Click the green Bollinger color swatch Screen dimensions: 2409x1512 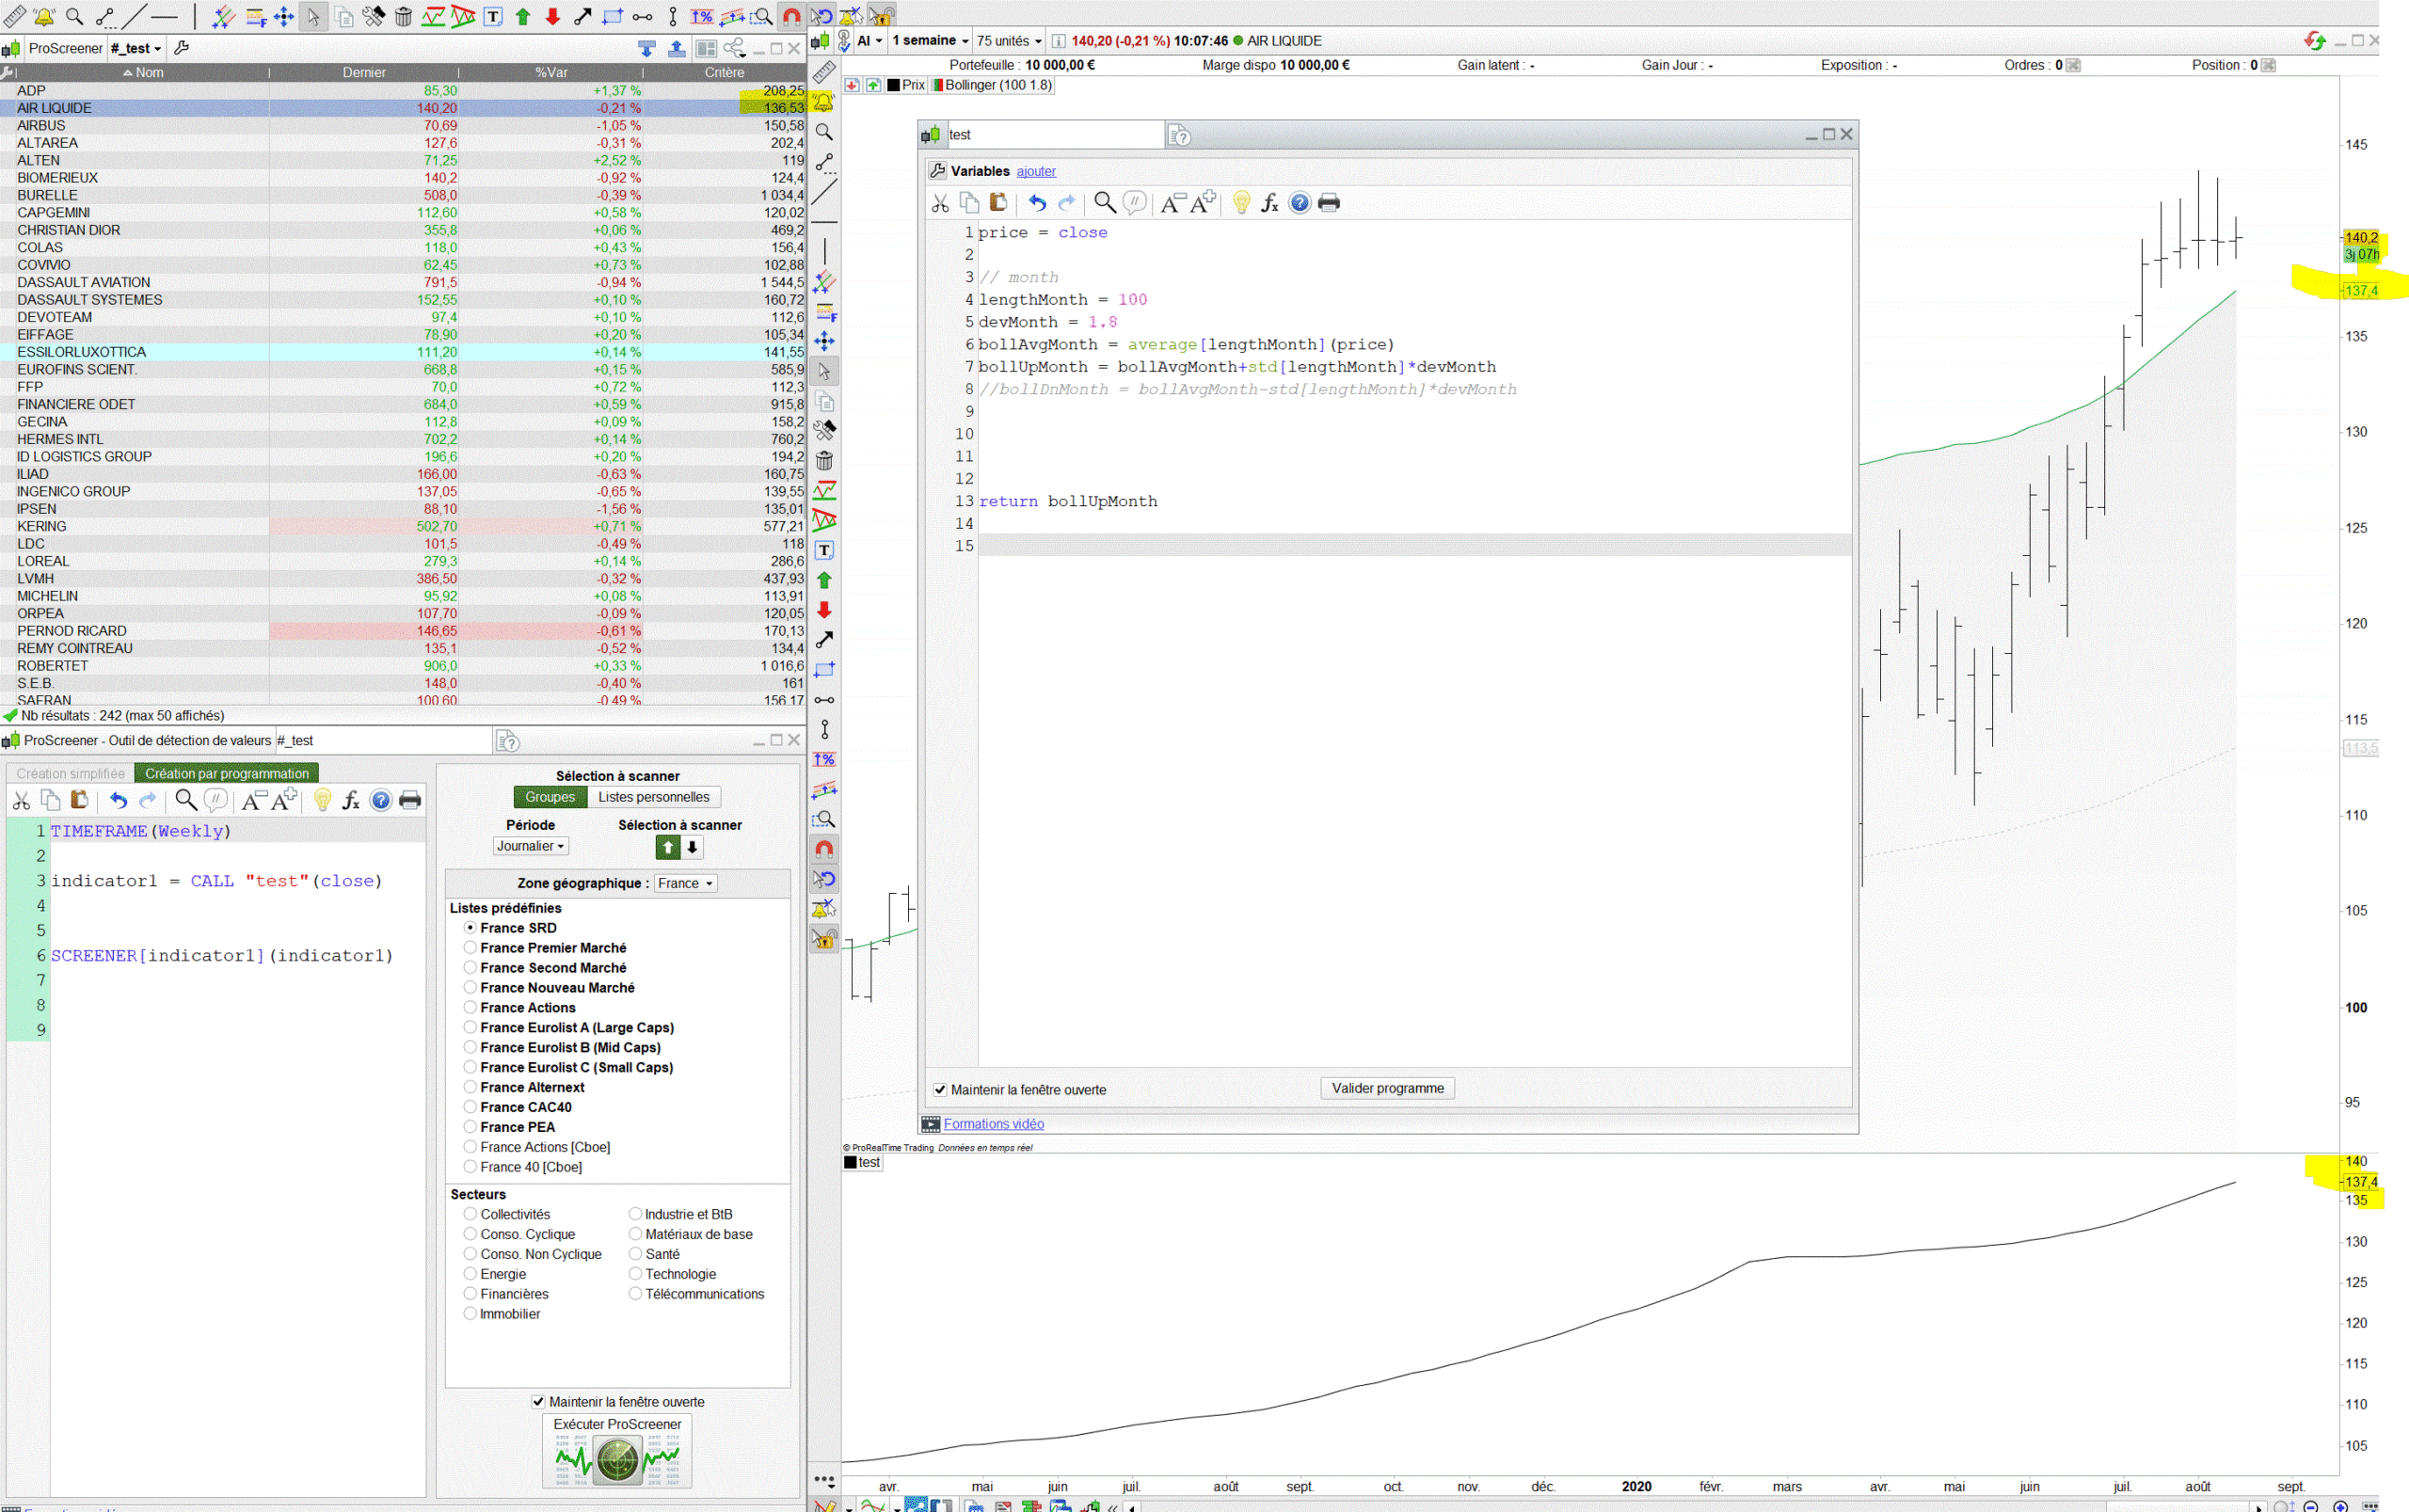(938, 85)
